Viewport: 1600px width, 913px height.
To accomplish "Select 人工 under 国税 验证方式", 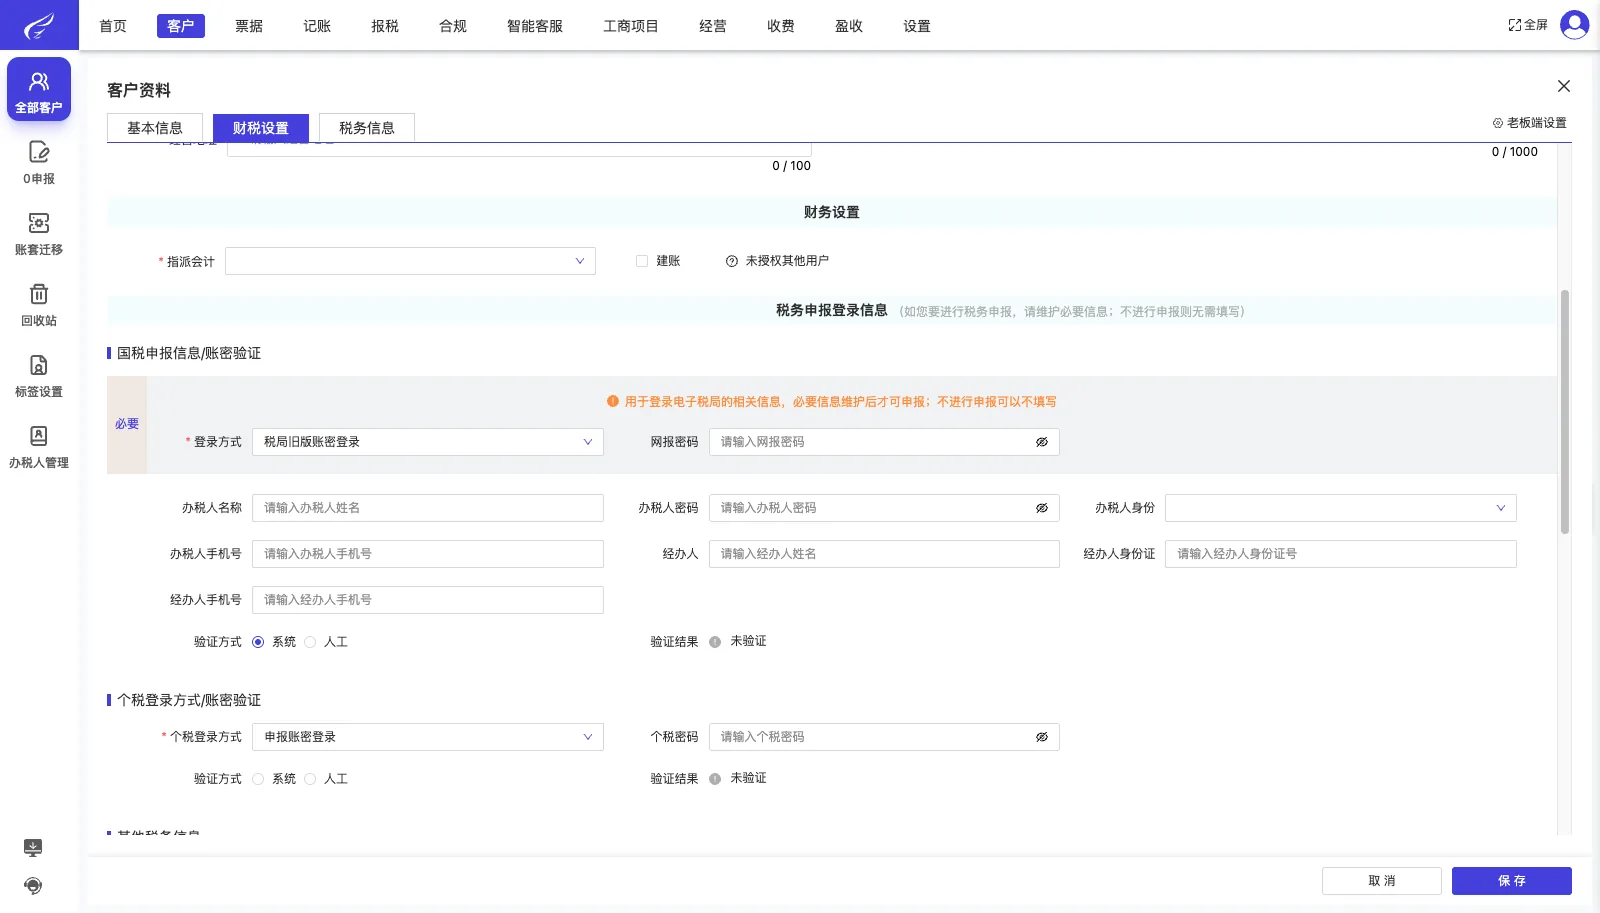I will [x=310, y=642].
